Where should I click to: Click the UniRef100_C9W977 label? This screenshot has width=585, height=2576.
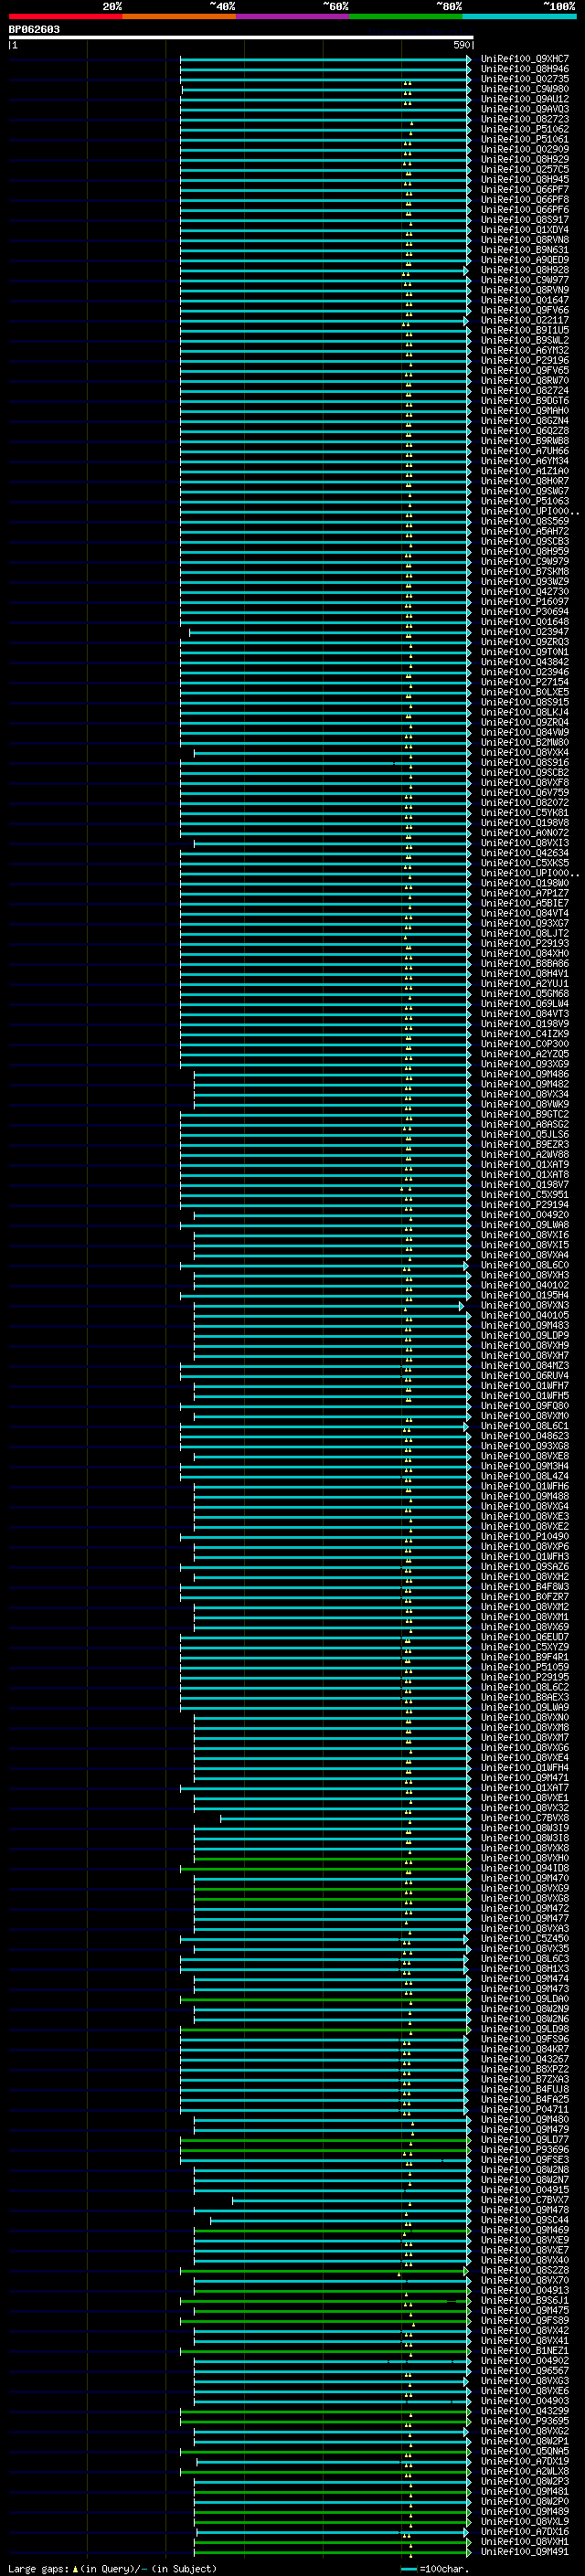(x=525, y=280)
